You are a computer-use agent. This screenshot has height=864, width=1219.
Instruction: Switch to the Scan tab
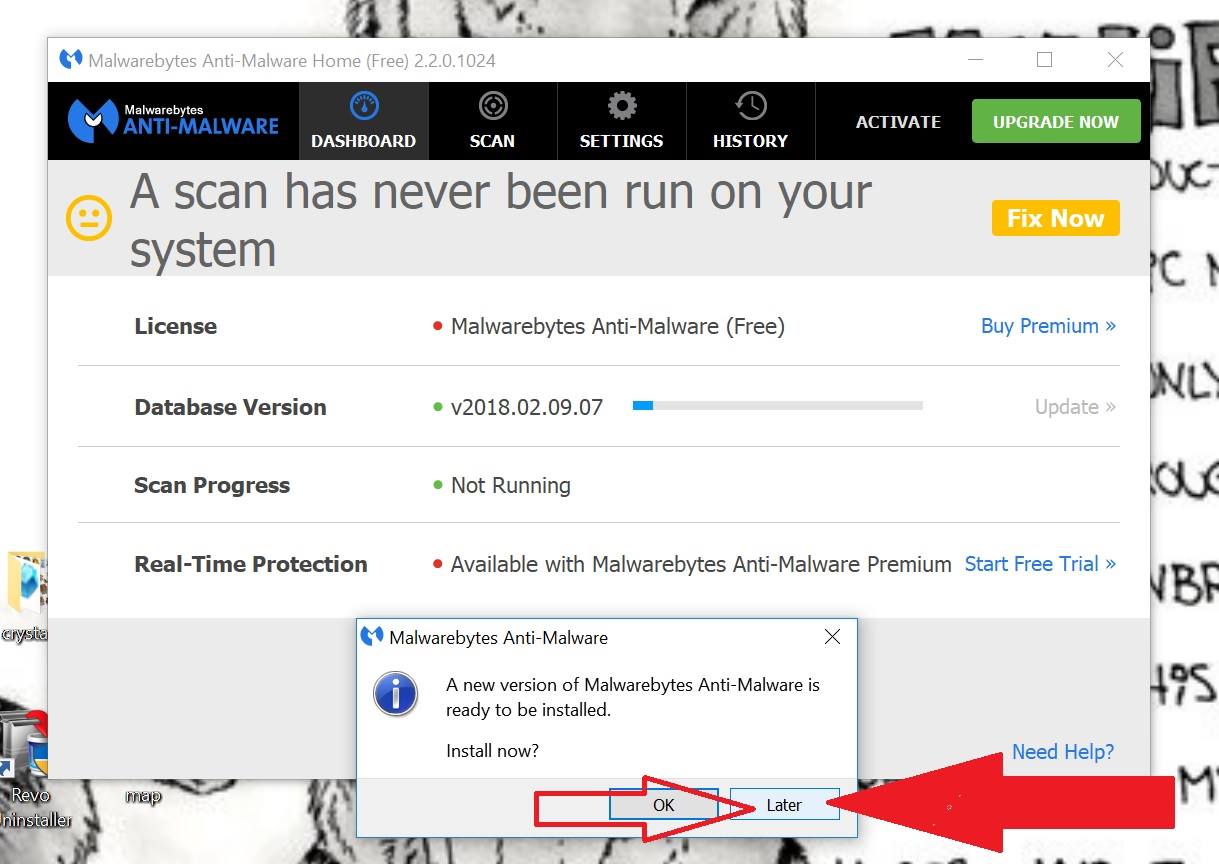tap(492, 121)
